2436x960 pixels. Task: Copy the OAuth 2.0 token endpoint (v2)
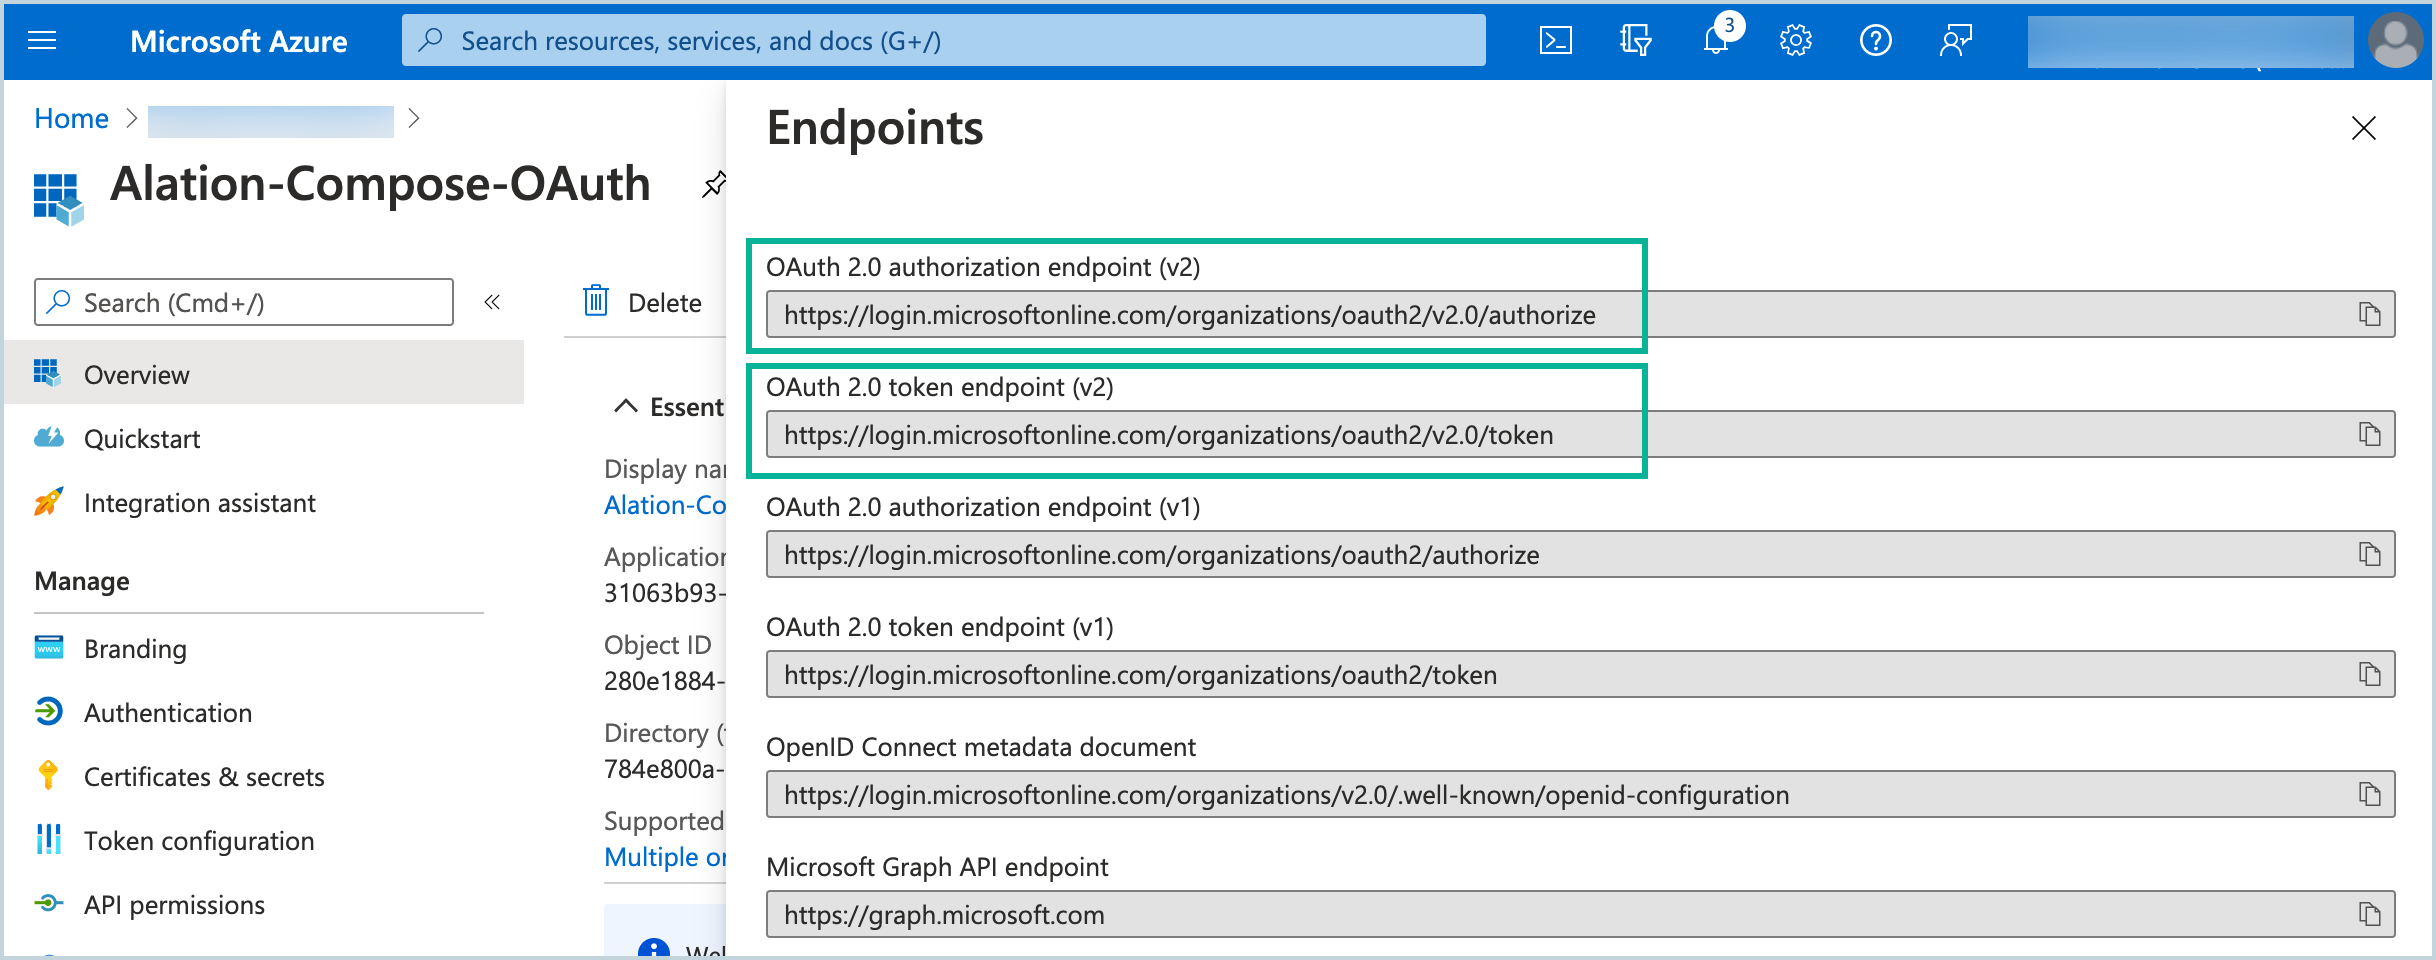[2369, 434]
